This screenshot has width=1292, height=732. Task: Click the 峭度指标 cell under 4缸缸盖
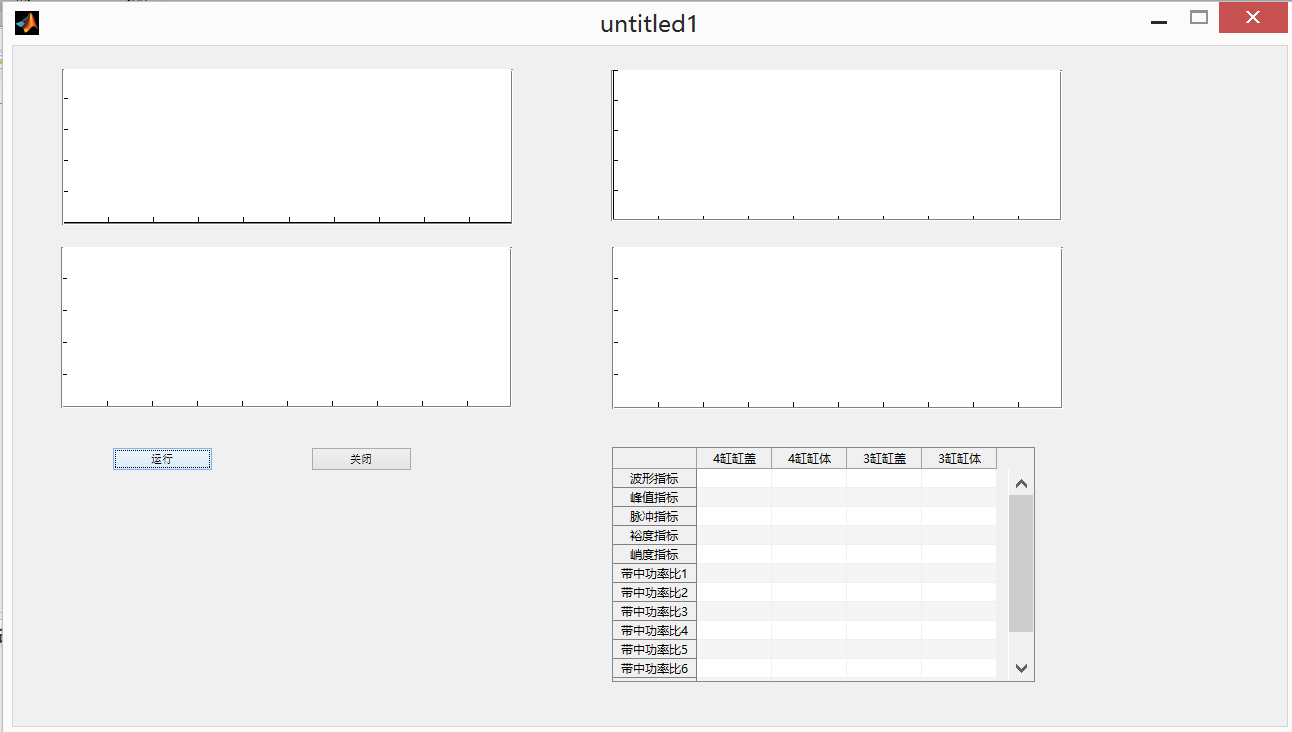pyautogui.click(x=734, y=554)
